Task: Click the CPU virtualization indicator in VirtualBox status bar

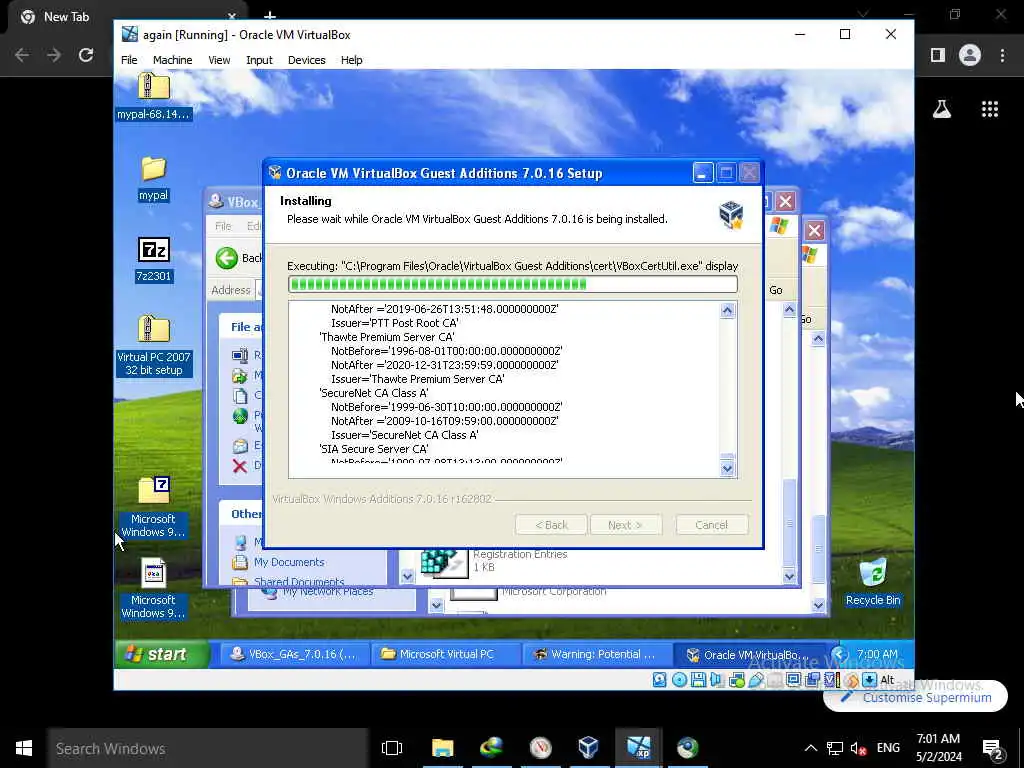Action: coord(831,680)
